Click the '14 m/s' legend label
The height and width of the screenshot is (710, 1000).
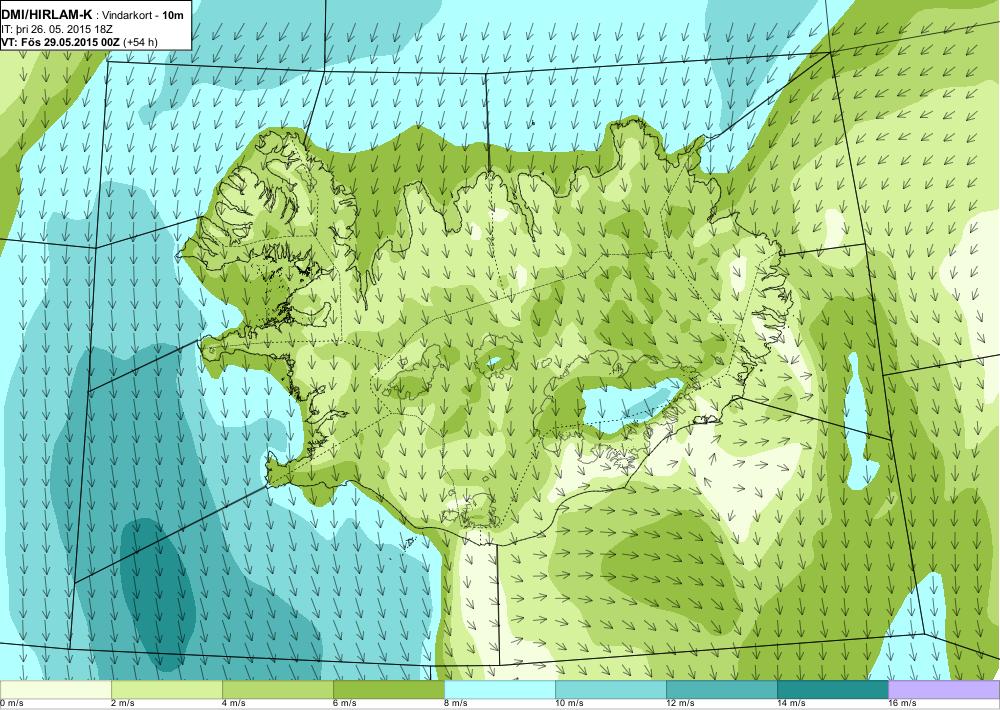[791, 704]
